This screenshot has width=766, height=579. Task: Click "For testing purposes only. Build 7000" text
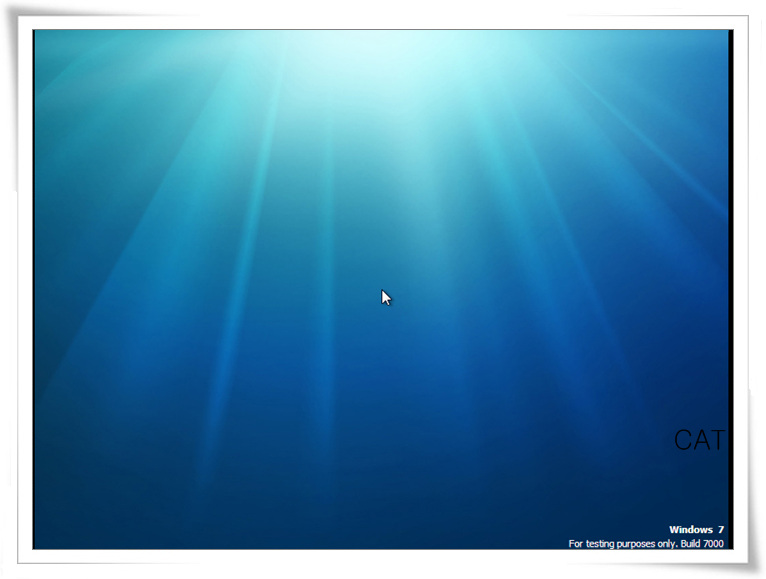click(646, 544)
